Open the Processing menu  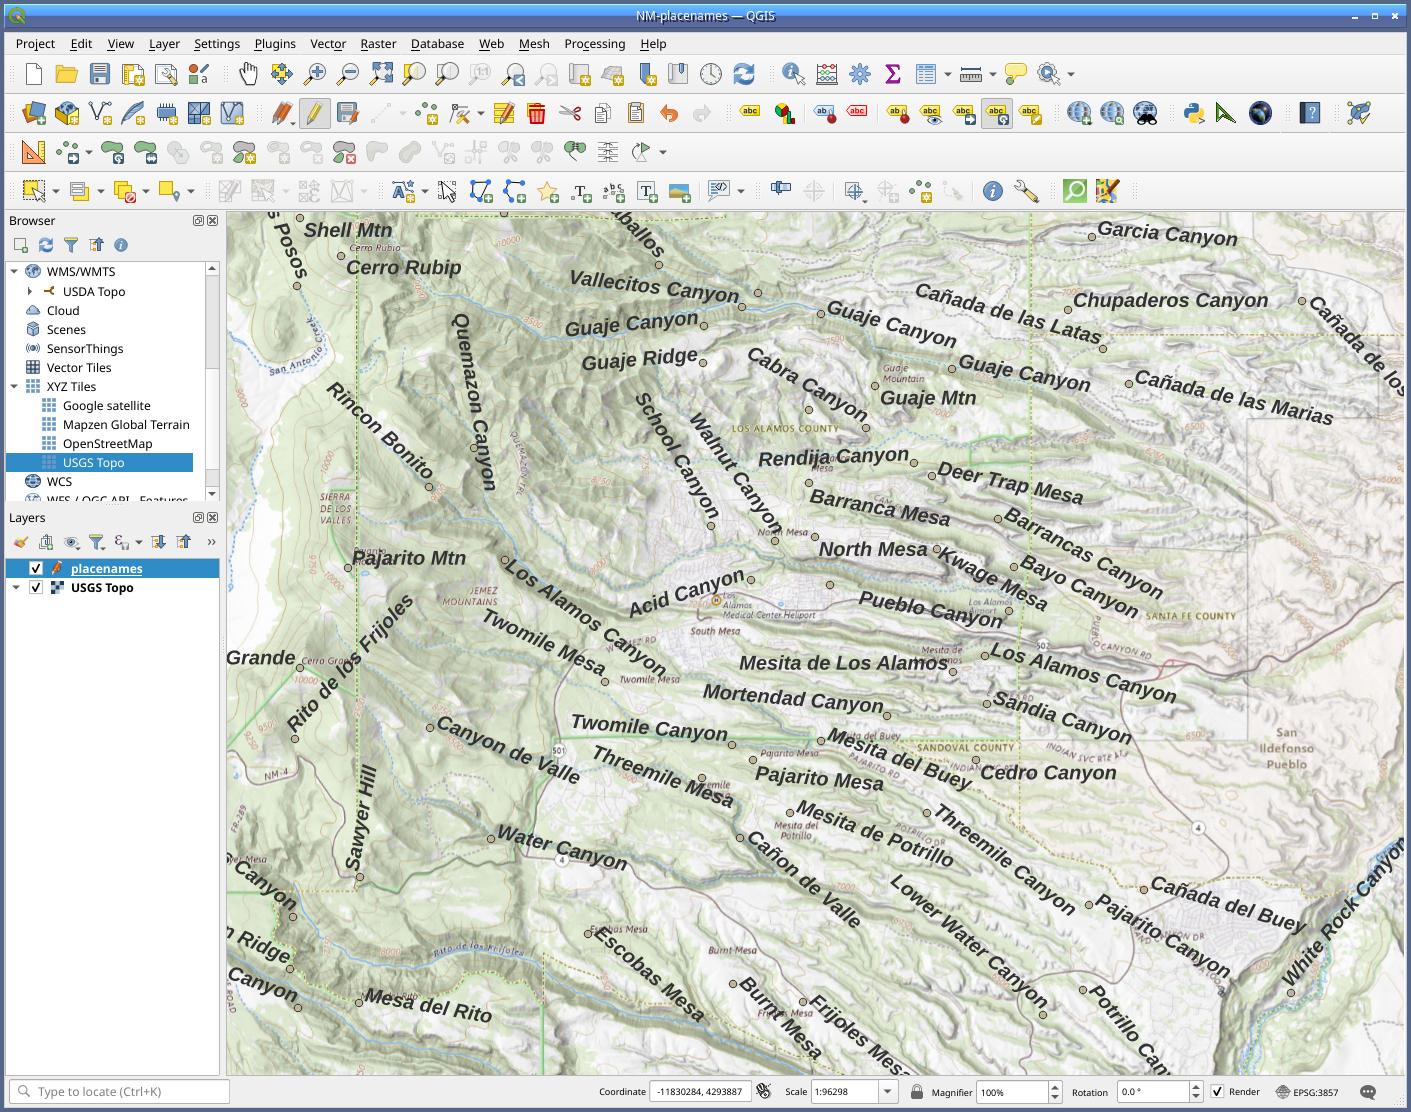(x=594, y=44)
